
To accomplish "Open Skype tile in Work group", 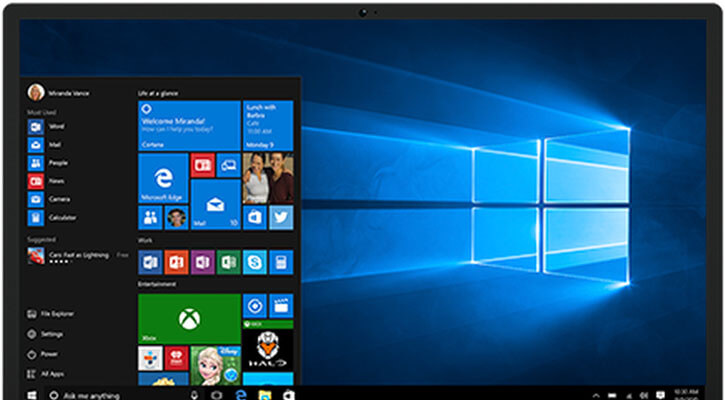I will point(254,262).
